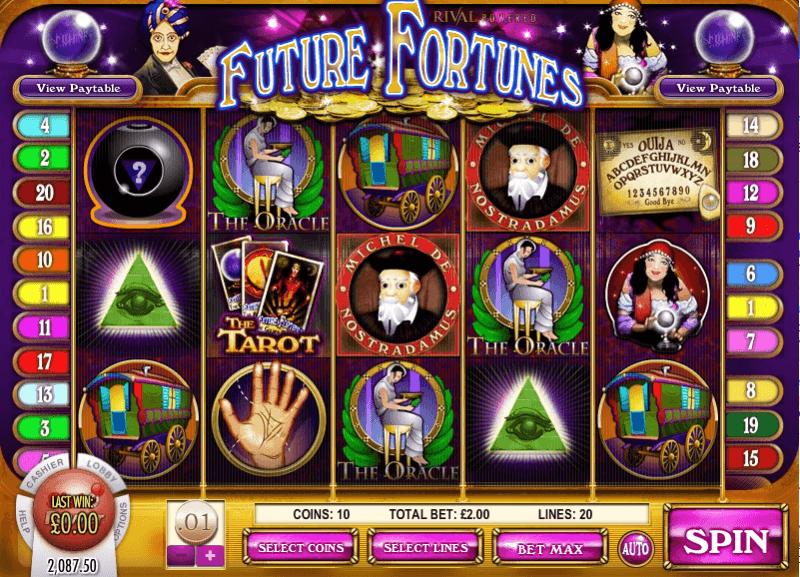This screenshot has height=577, width=800.
Task: Open the Lobby menu segment
Action: pos(101,472)
